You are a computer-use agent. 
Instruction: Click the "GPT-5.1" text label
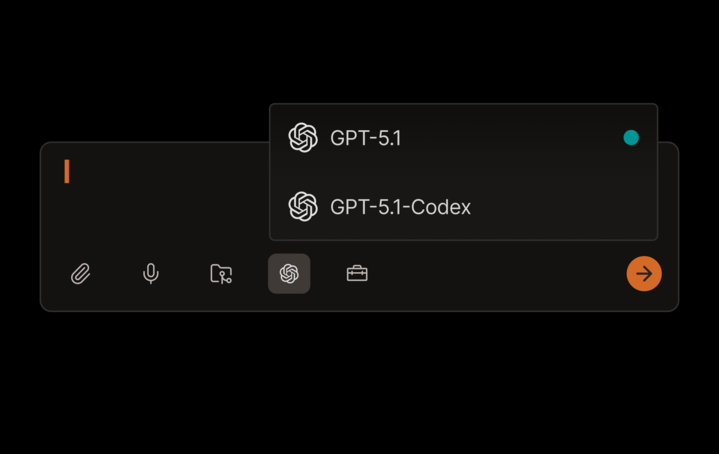(365, 138)
